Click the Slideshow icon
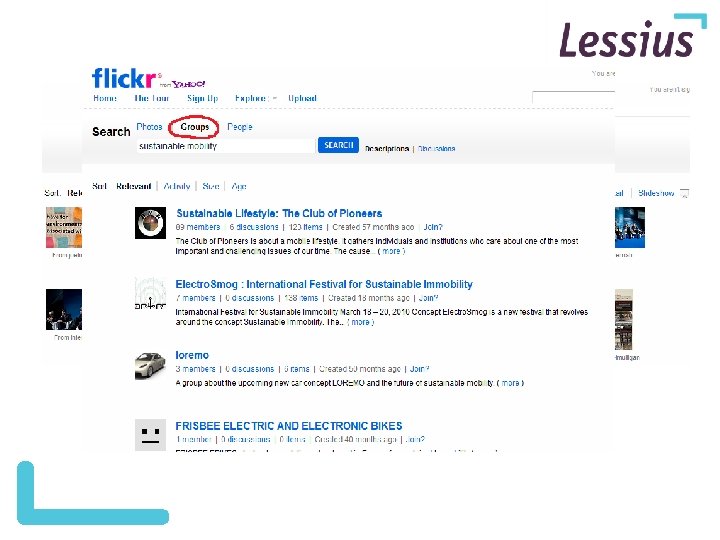Viewport: 720px width, 540px height. pyautogui.click(x=684, y=194)
